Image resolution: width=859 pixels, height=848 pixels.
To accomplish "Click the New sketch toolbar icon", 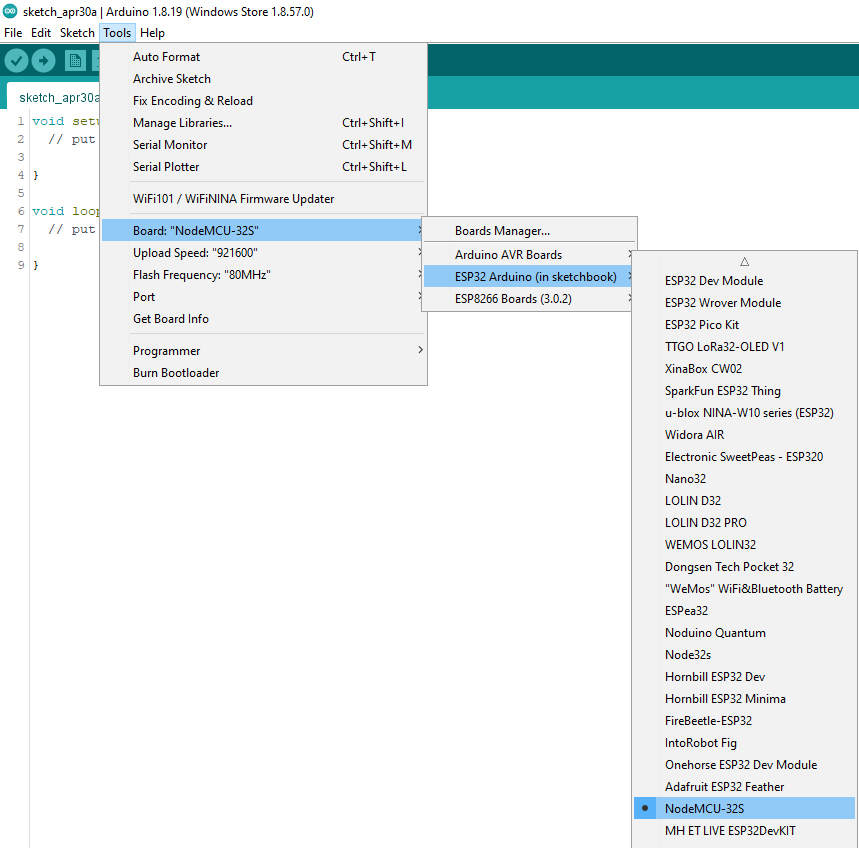I will coord(75,60).
